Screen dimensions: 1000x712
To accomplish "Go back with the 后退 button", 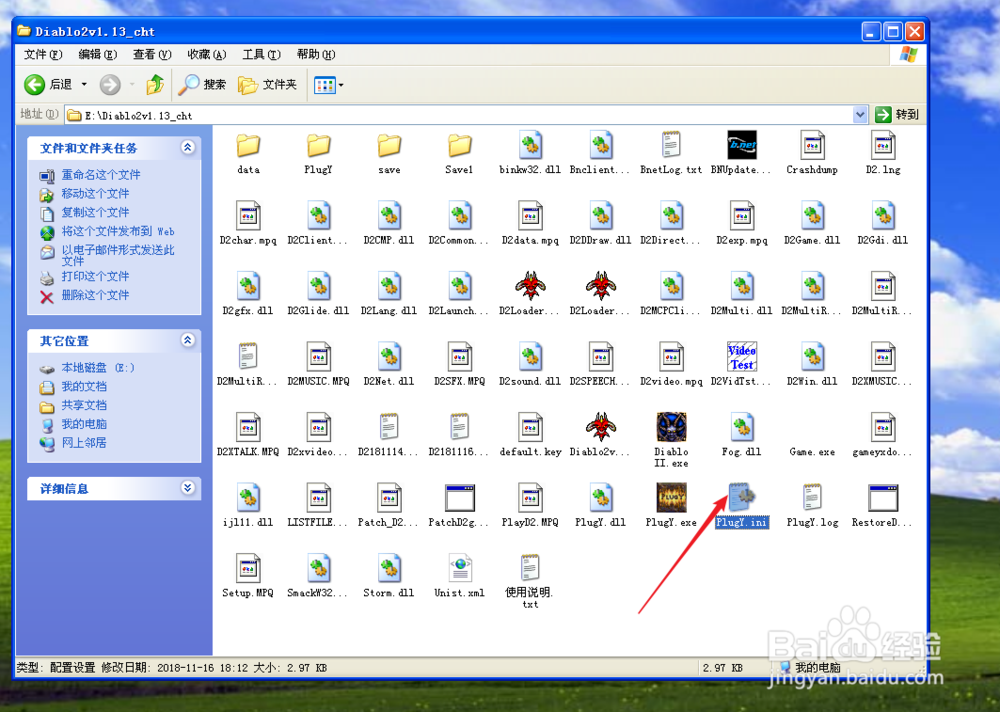I will (x=48, y=84).
